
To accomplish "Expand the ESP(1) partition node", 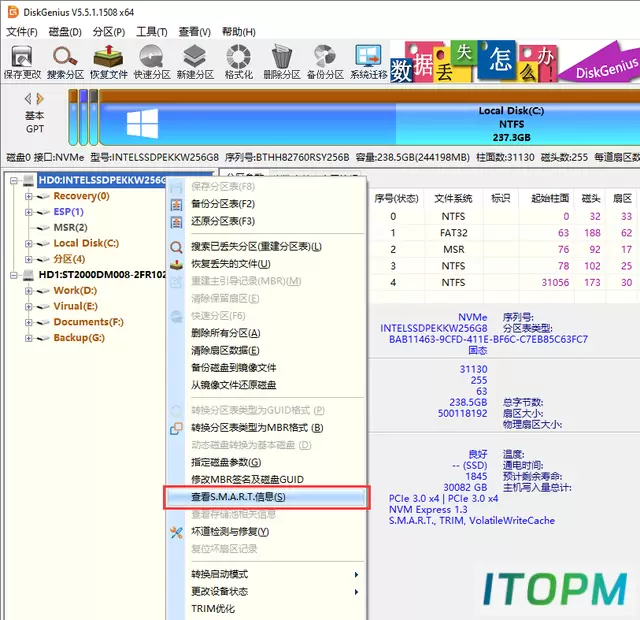I will pyautogui.click(x=29, y=212).
